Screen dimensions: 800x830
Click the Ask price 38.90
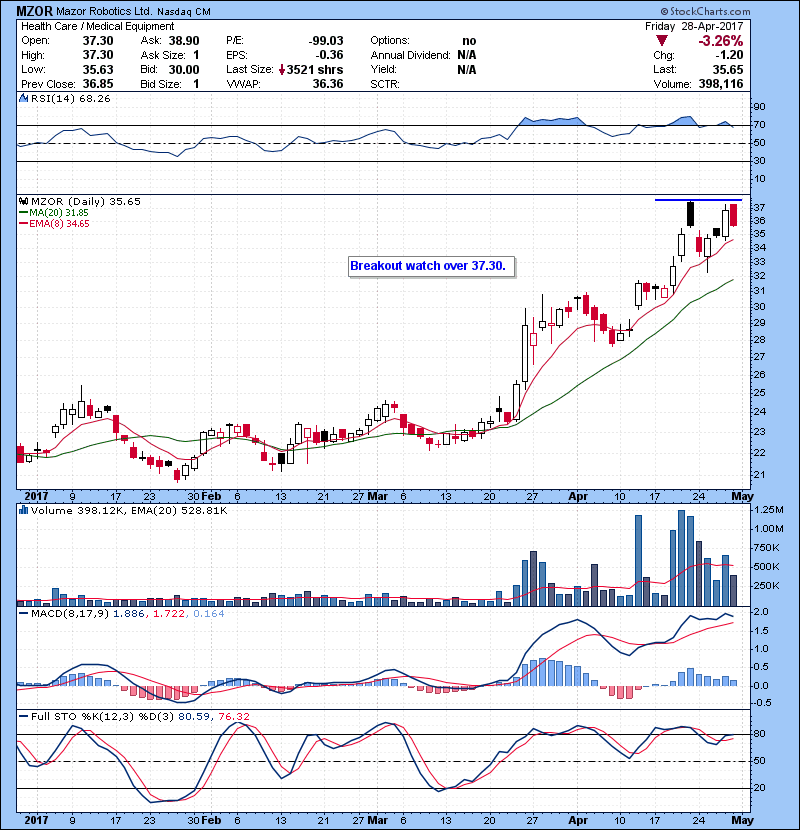point(184,41)
